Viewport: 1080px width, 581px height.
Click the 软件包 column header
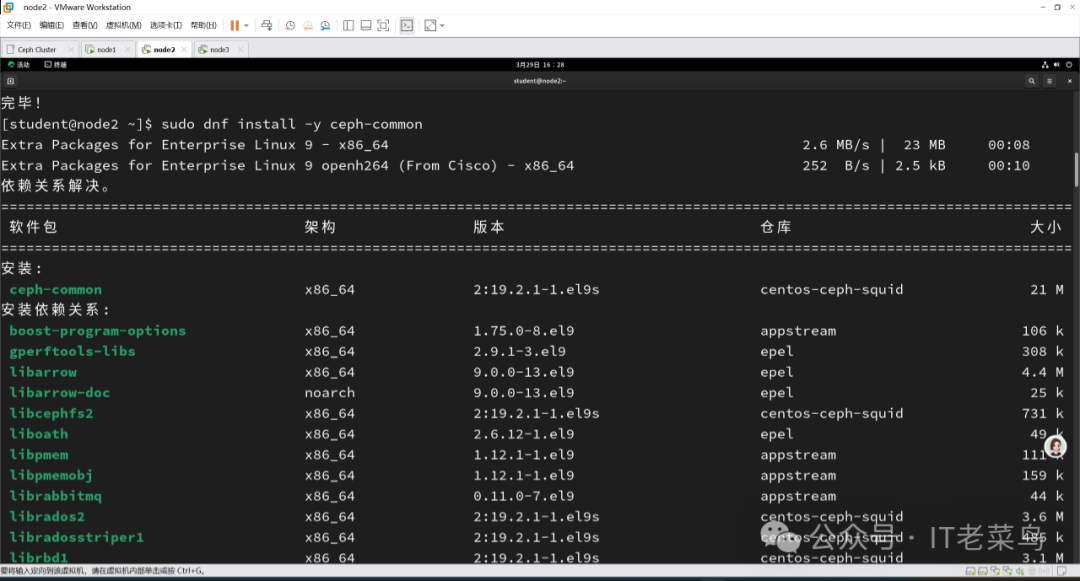coord(33,227)
